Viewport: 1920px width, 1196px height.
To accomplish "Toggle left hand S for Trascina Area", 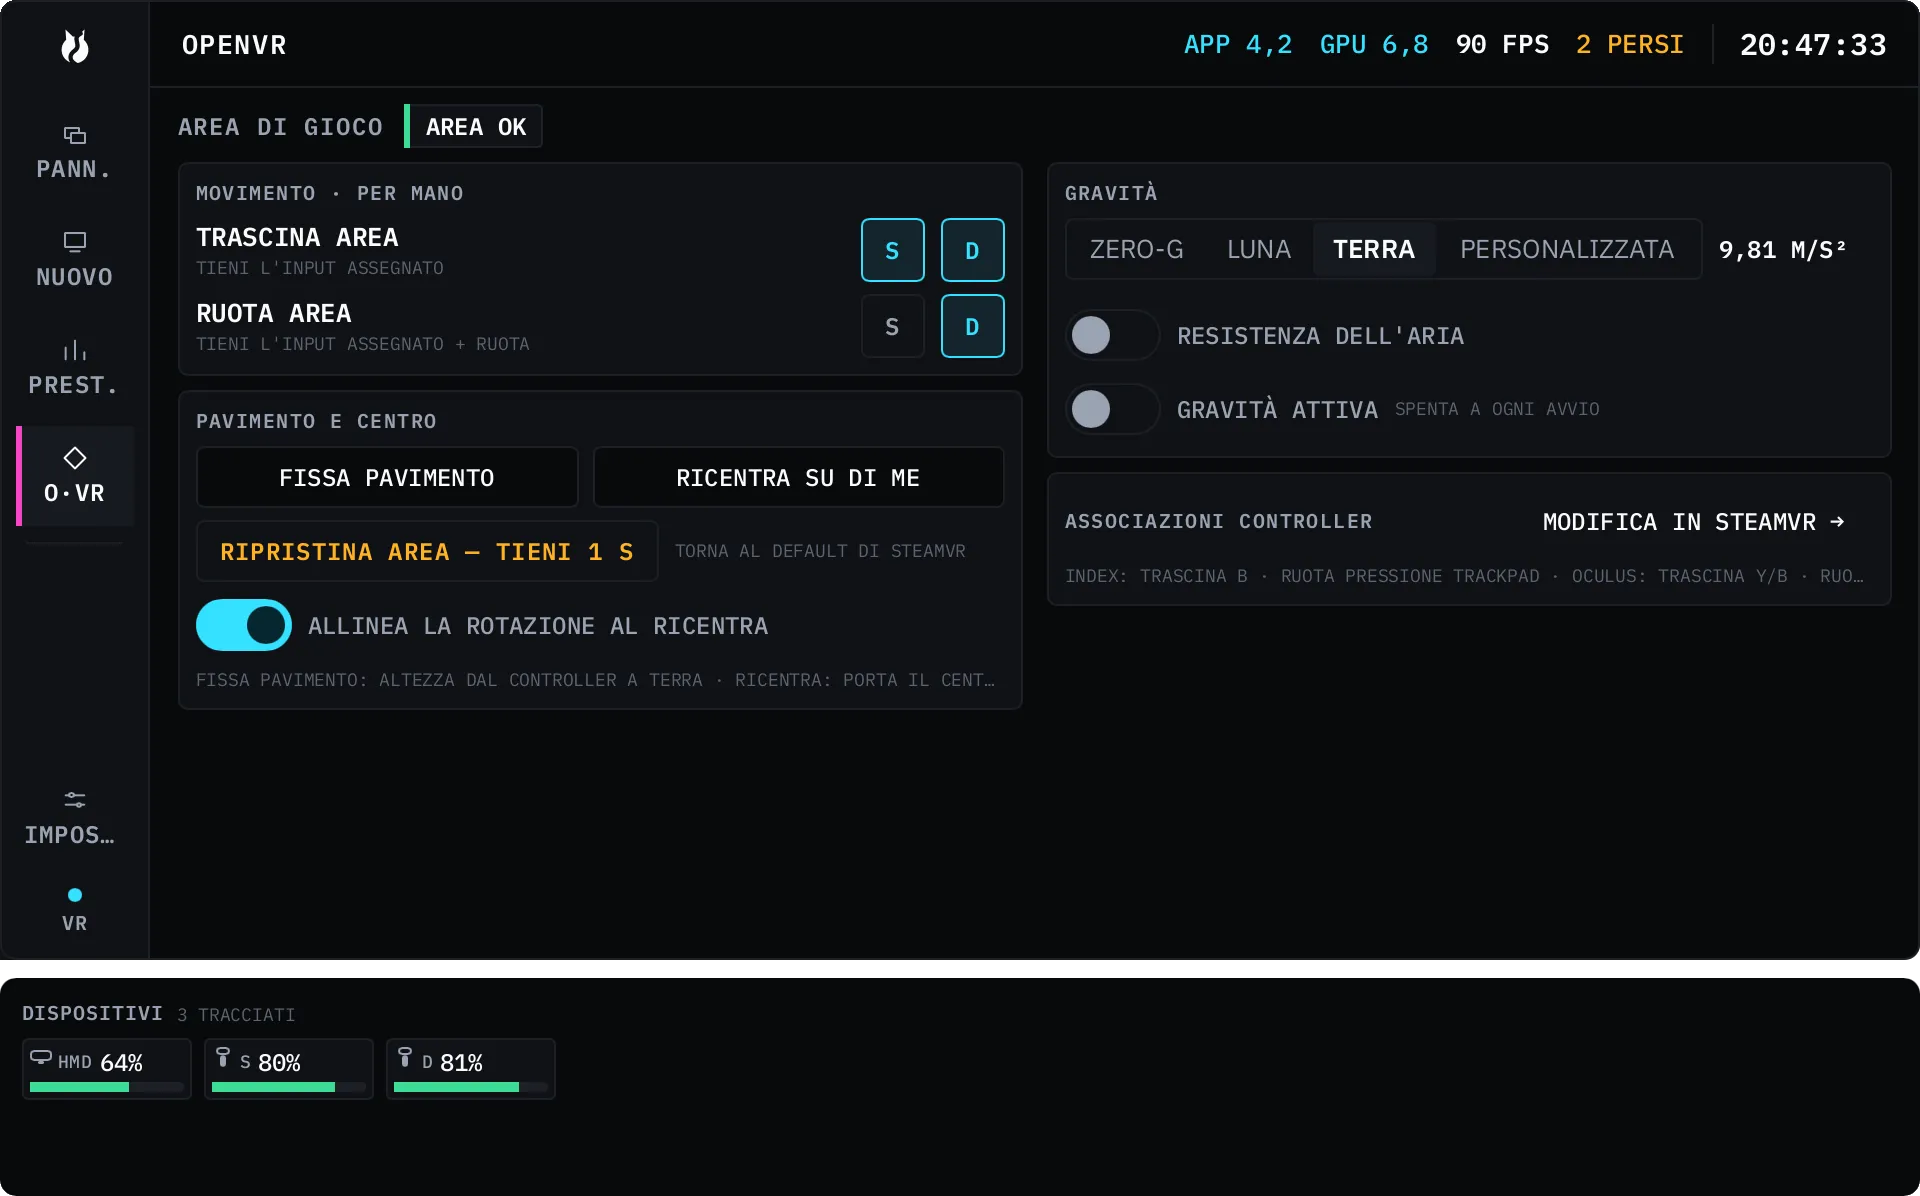I will coord(892,250).
